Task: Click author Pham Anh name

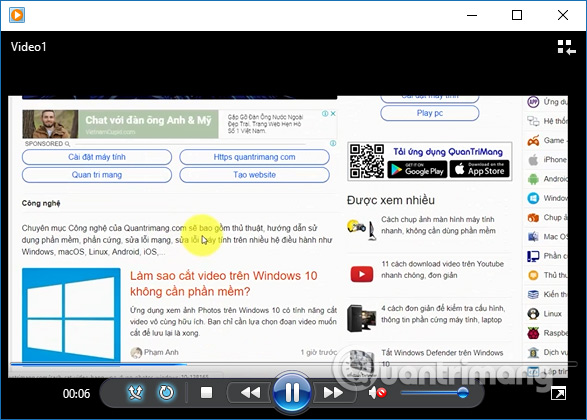Action: 161,352
